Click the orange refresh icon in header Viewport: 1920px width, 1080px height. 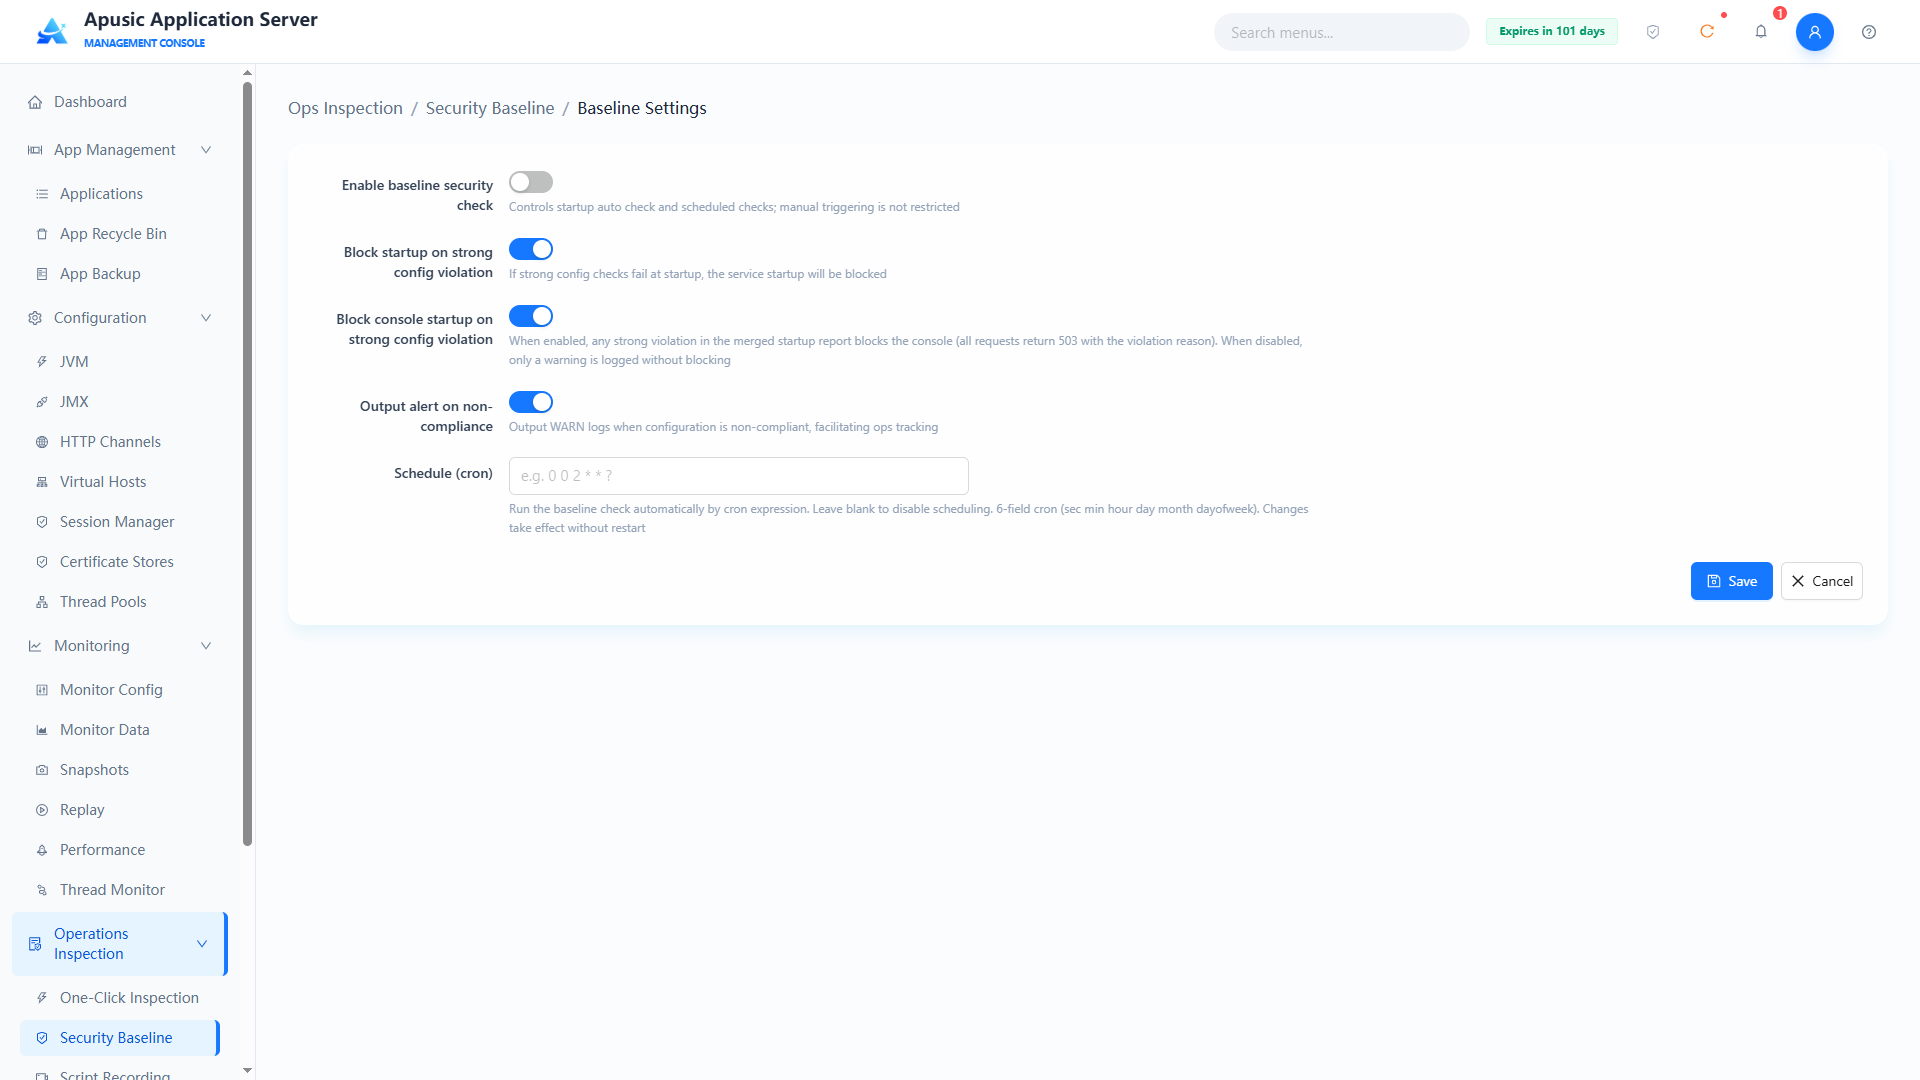[x=1707, y=32]
